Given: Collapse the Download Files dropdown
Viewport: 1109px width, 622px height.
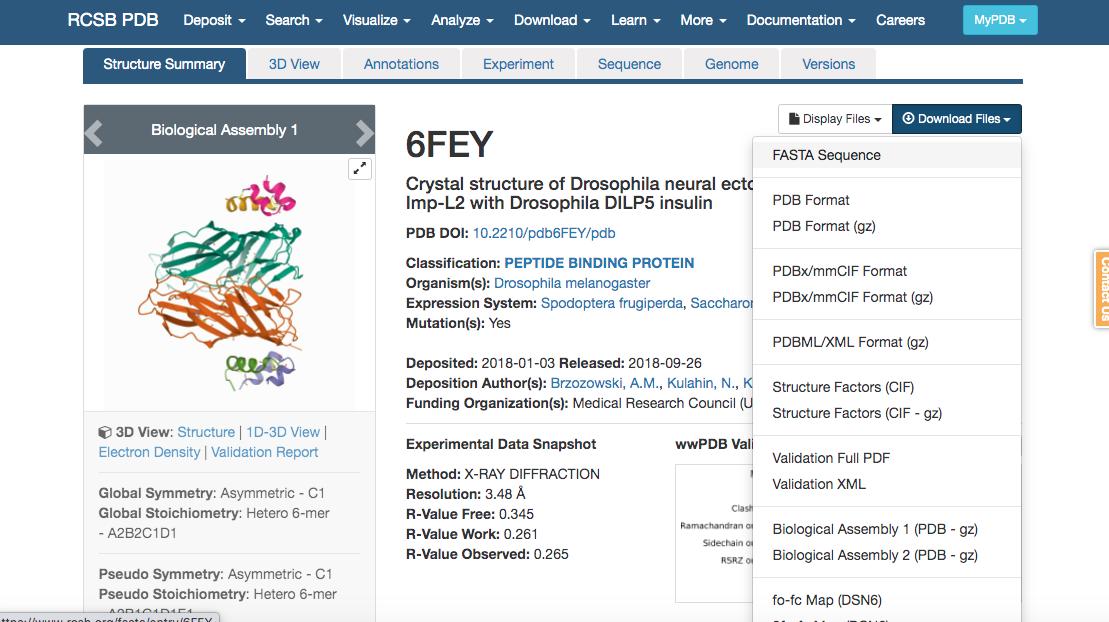Looking at the screenshot, I should [x=956, y=119].
